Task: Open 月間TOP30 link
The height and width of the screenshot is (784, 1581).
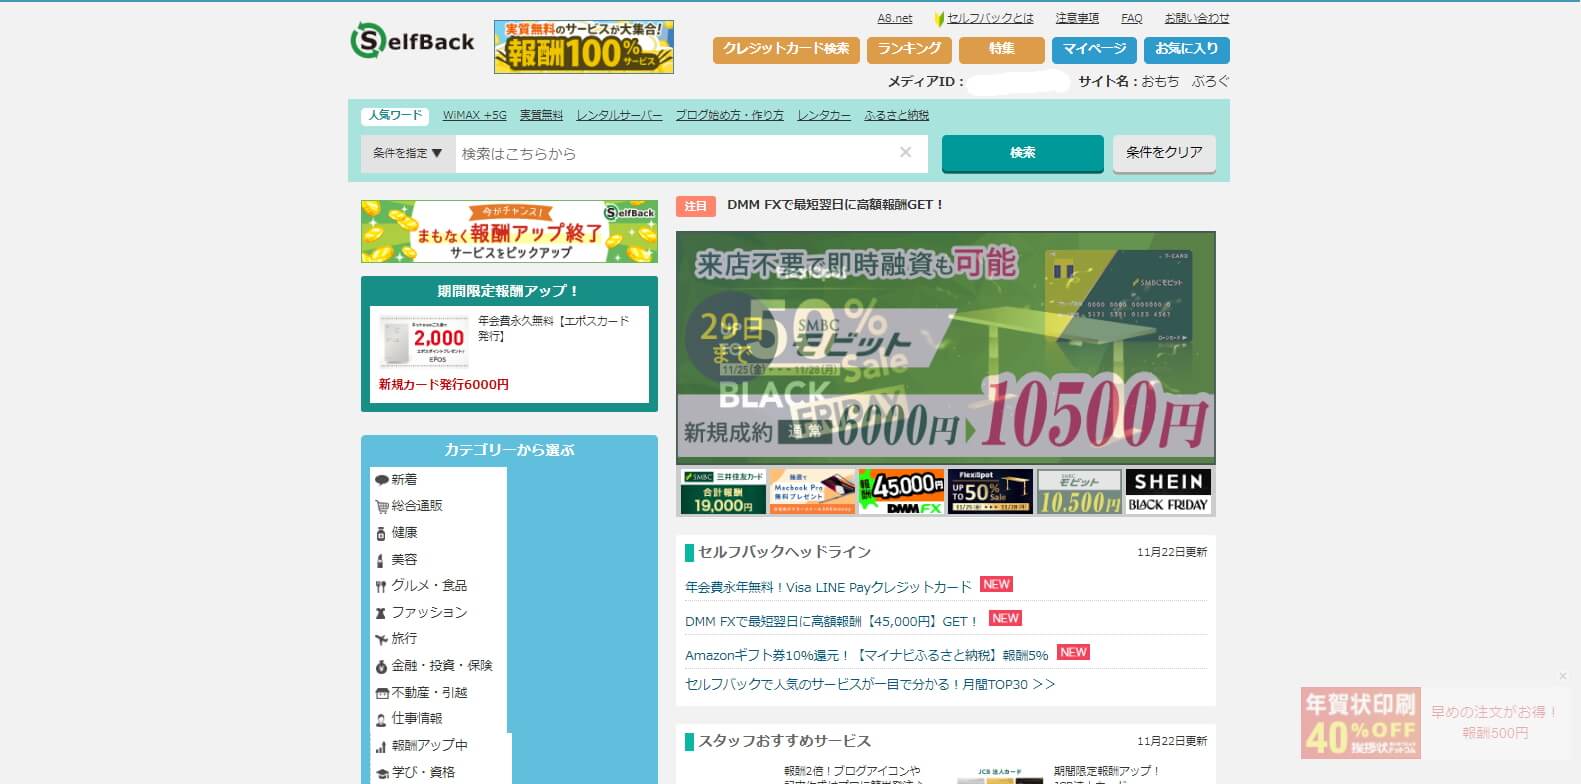Action: point(870,685)
